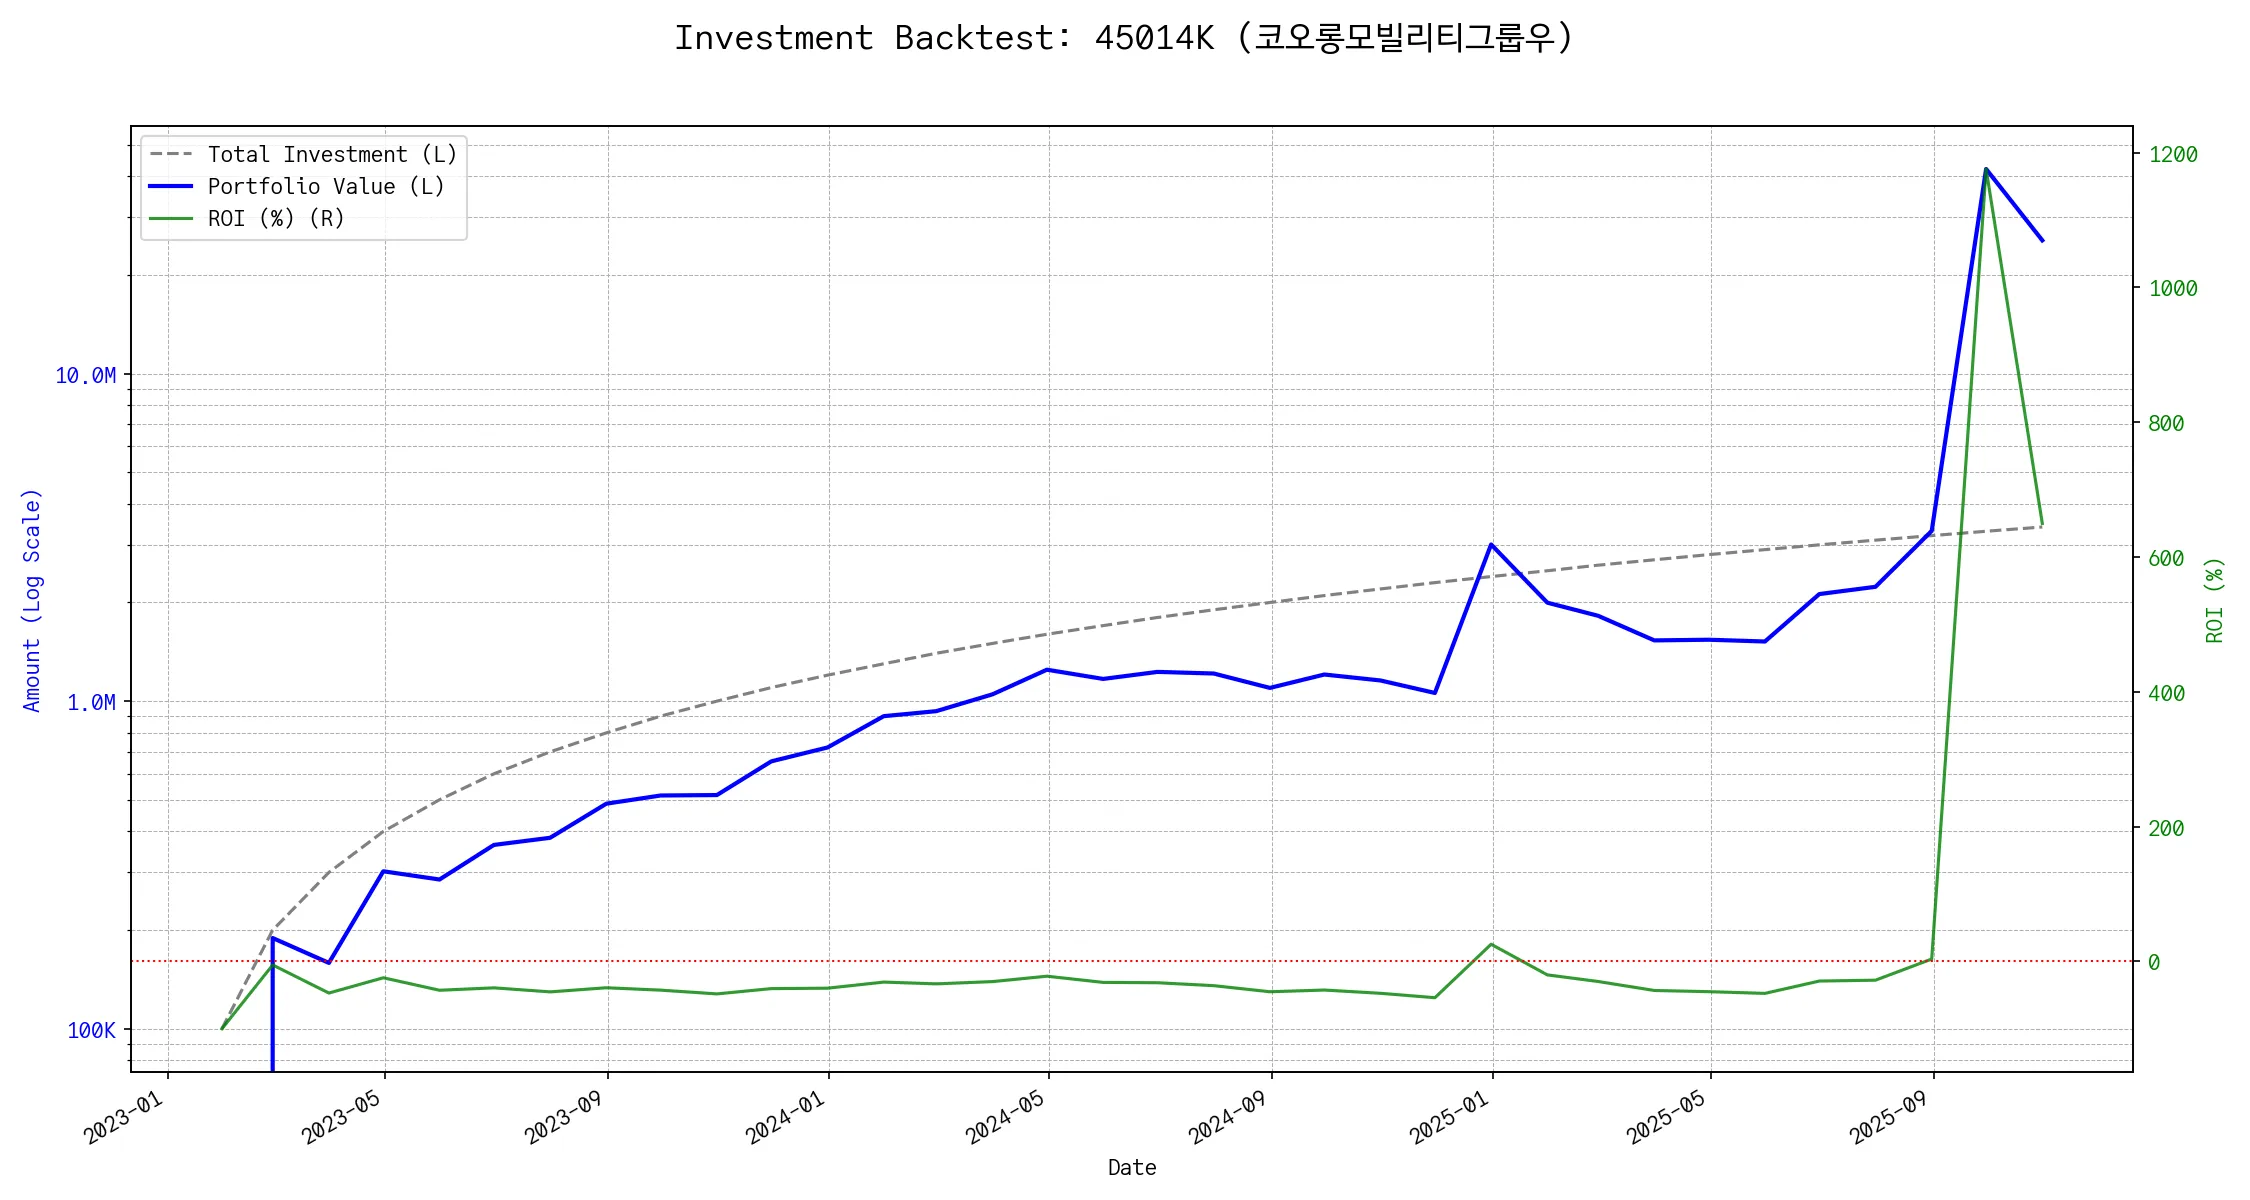Click the 600 ROI axis tick label
The width and height of the screenshot is (2250, 1200).
tap(2166, 559)
